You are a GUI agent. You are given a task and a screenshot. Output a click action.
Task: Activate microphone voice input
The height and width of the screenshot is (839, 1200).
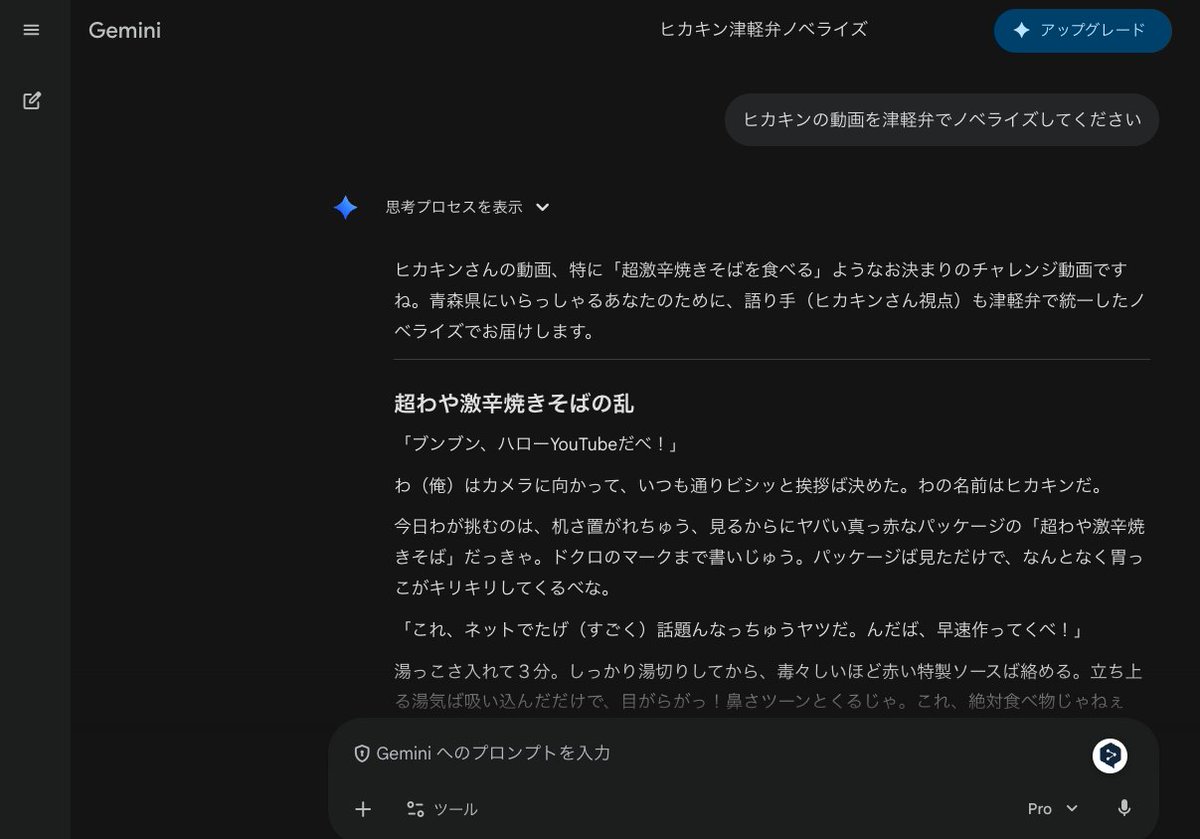[x=1124, y=809]
